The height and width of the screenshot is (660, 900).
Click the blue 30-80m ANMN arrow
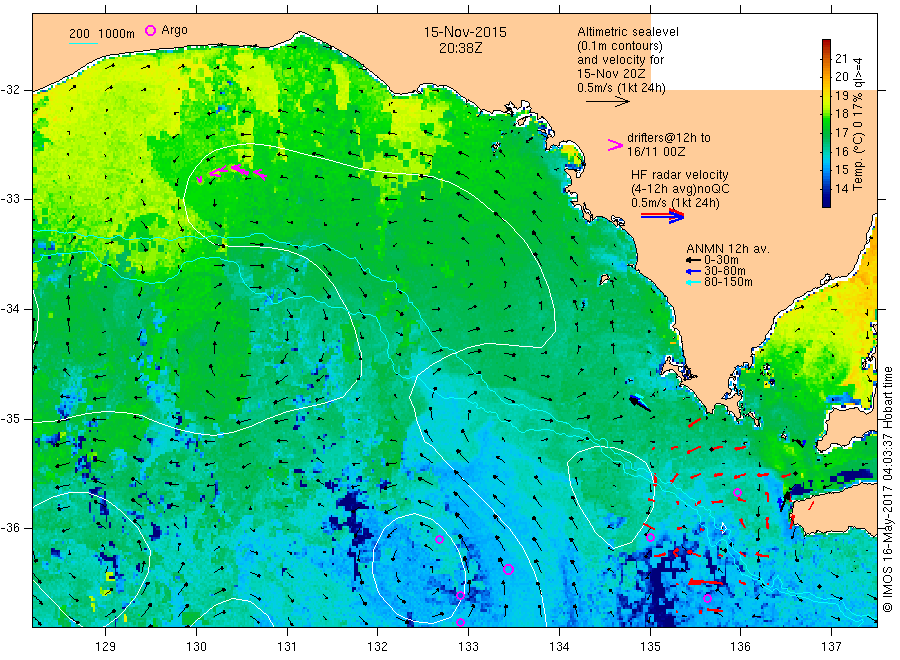click(693, 271)
